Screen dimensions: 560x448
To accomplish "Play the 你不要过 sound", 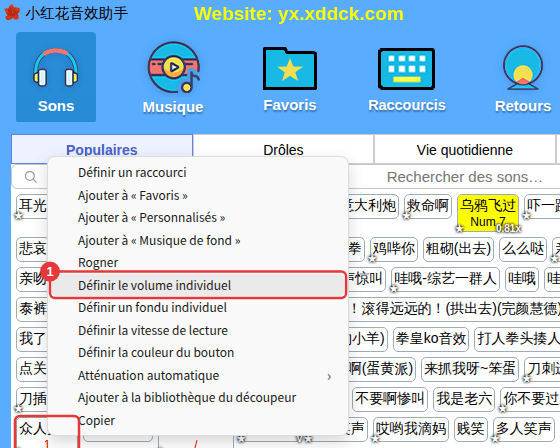I will coord(530,399).
